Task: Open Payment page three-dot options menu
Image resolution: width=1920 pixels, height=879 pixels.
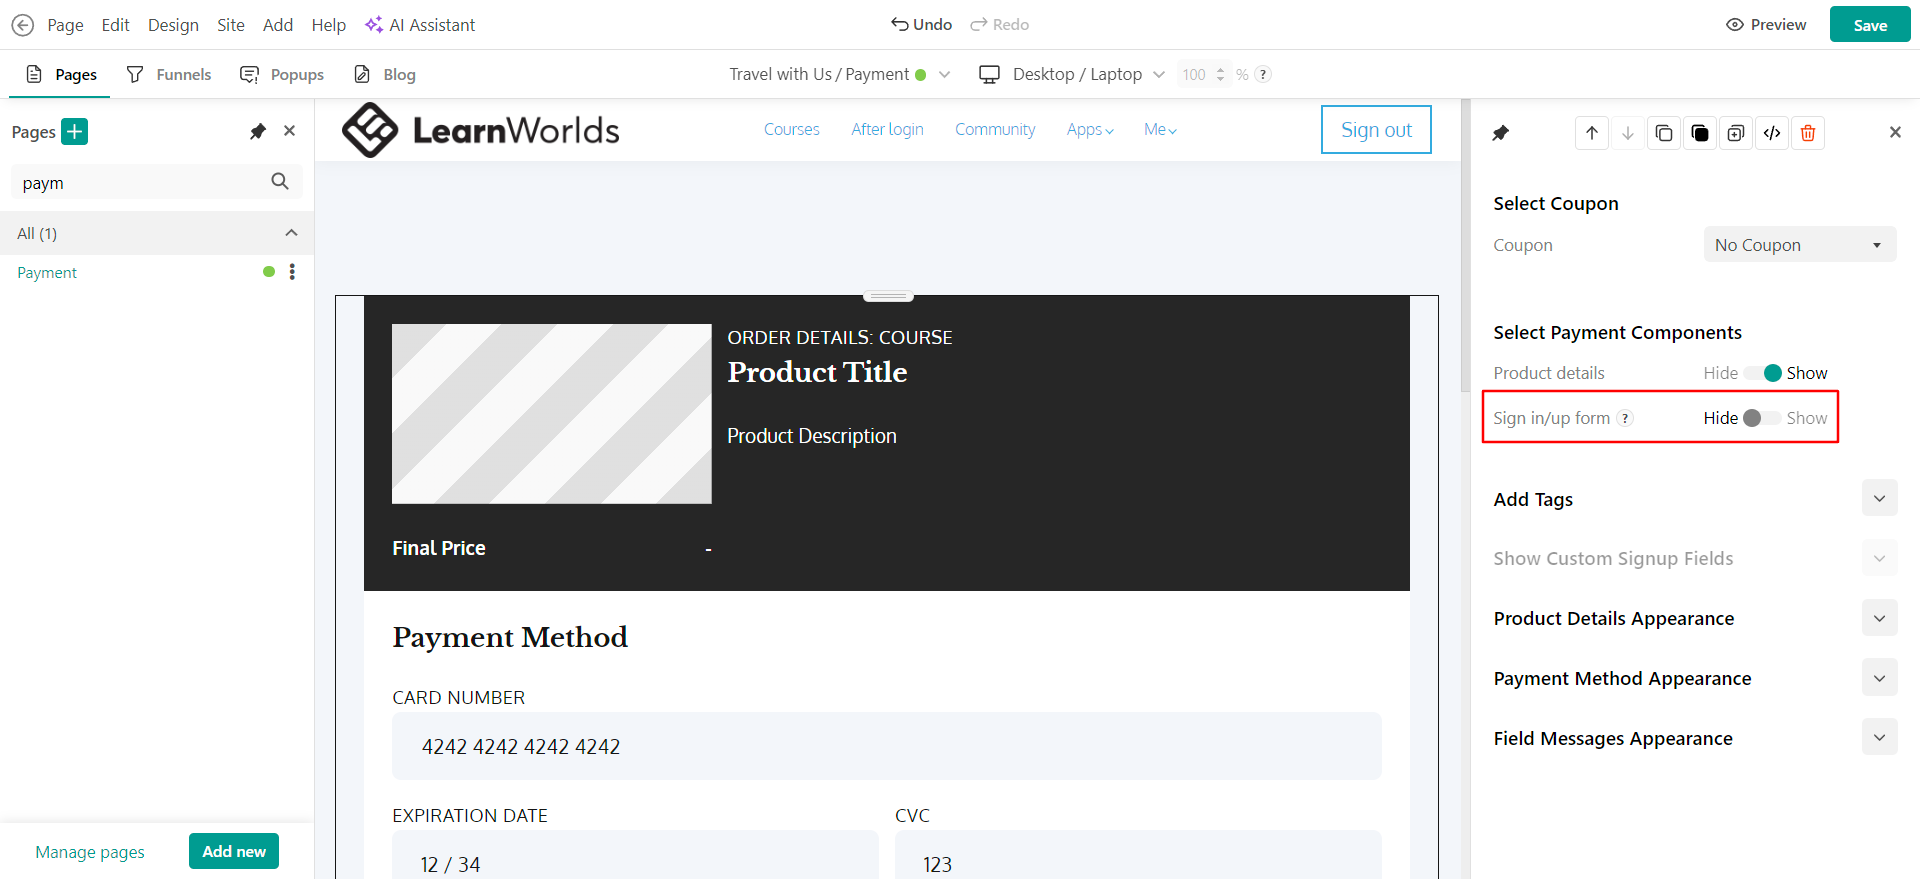Action: pyautogui.click(x=292, y=272)
